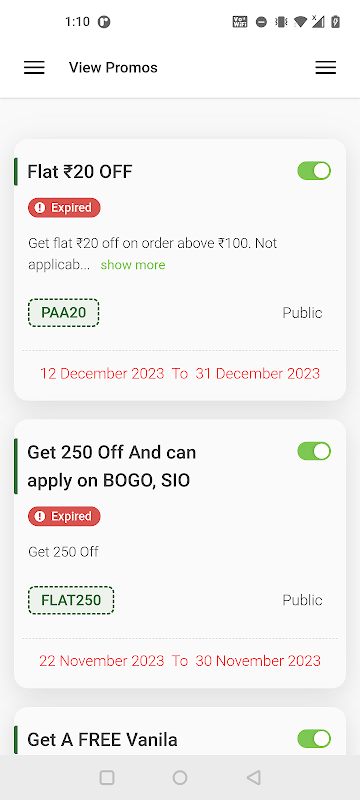This screenshot has height=800, width=360.
Task: Tap the Android home circle button
Action: click(x=179, y=778)
